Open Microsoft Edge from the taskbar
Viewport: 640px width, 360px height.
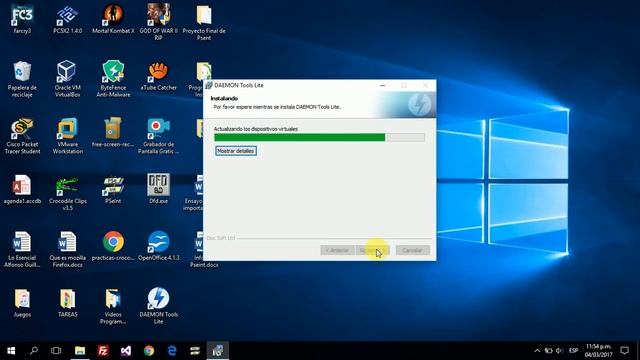coord(172,350)
